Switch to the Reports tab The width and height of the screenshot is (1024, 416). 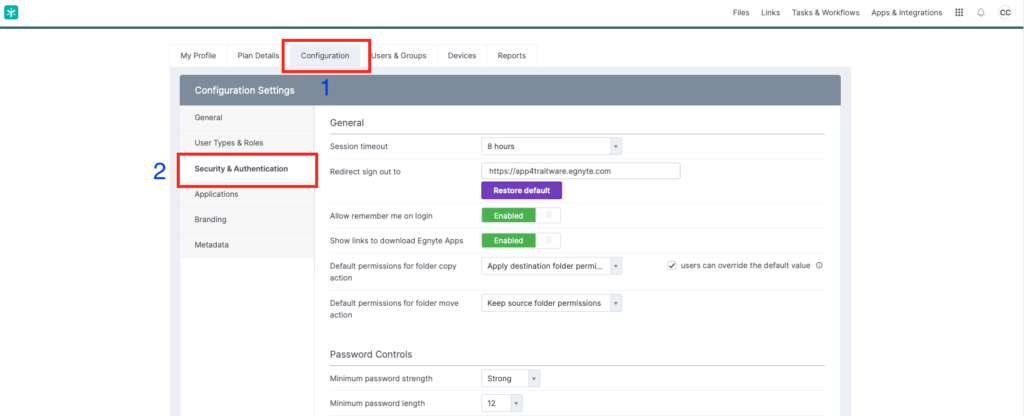(x=511, y=56)
